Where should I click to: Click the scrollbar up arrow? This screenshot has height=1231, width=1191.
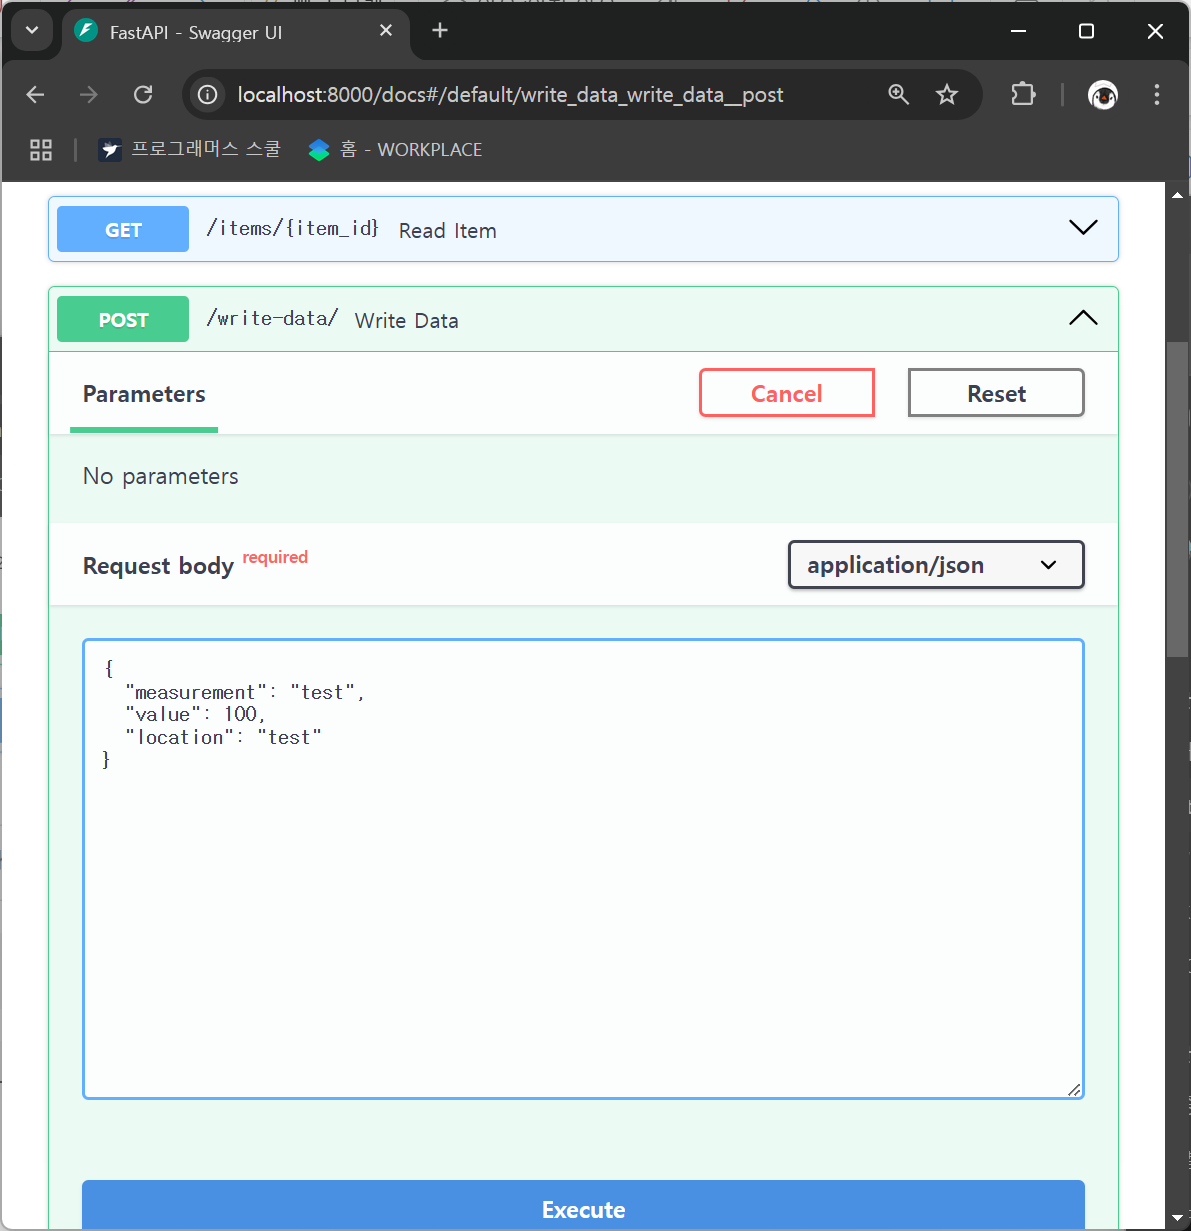1177,195
